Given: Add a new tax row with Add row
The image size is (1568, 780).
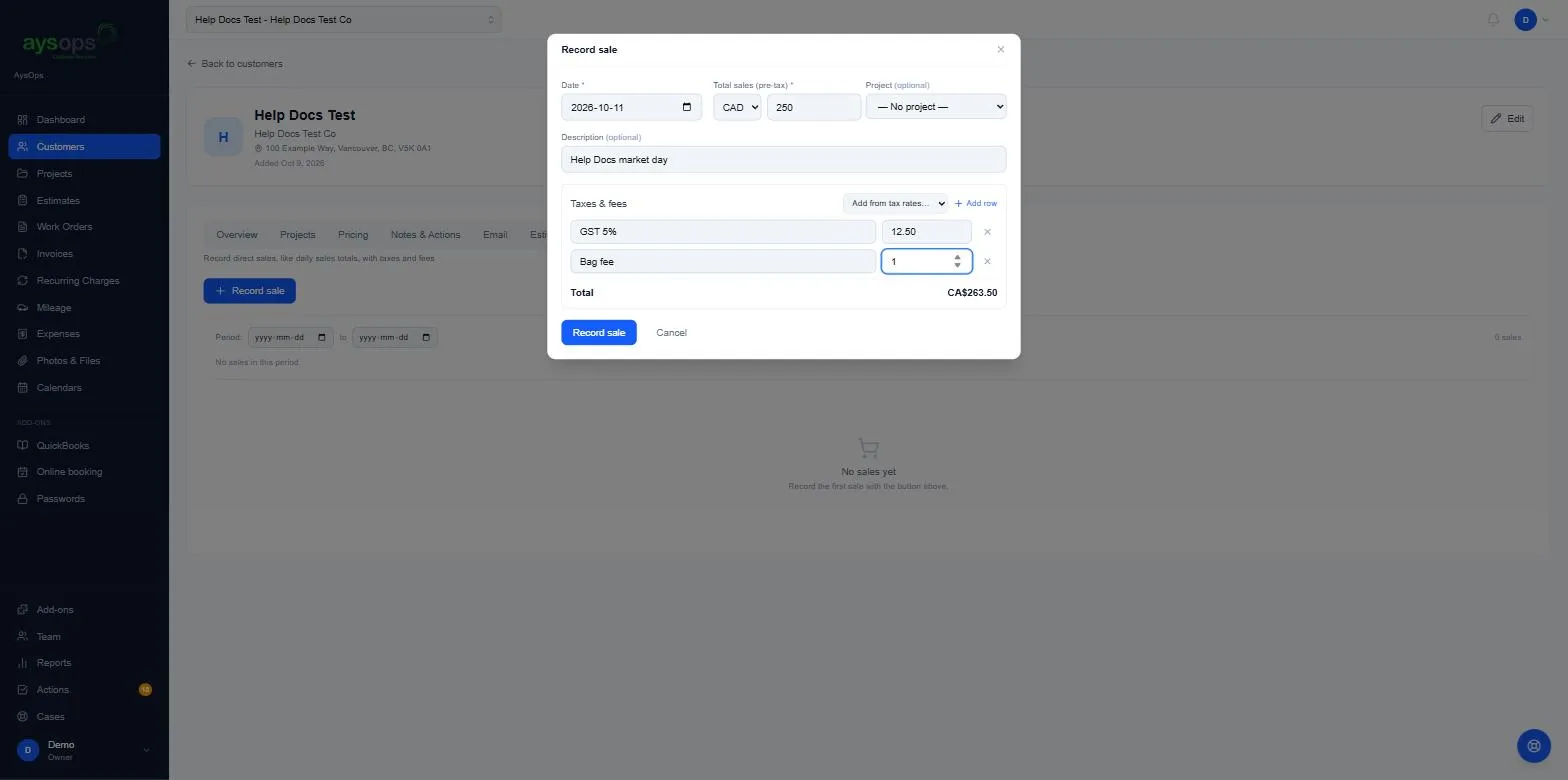Looking at the screenshot, I should pos(976,204).
